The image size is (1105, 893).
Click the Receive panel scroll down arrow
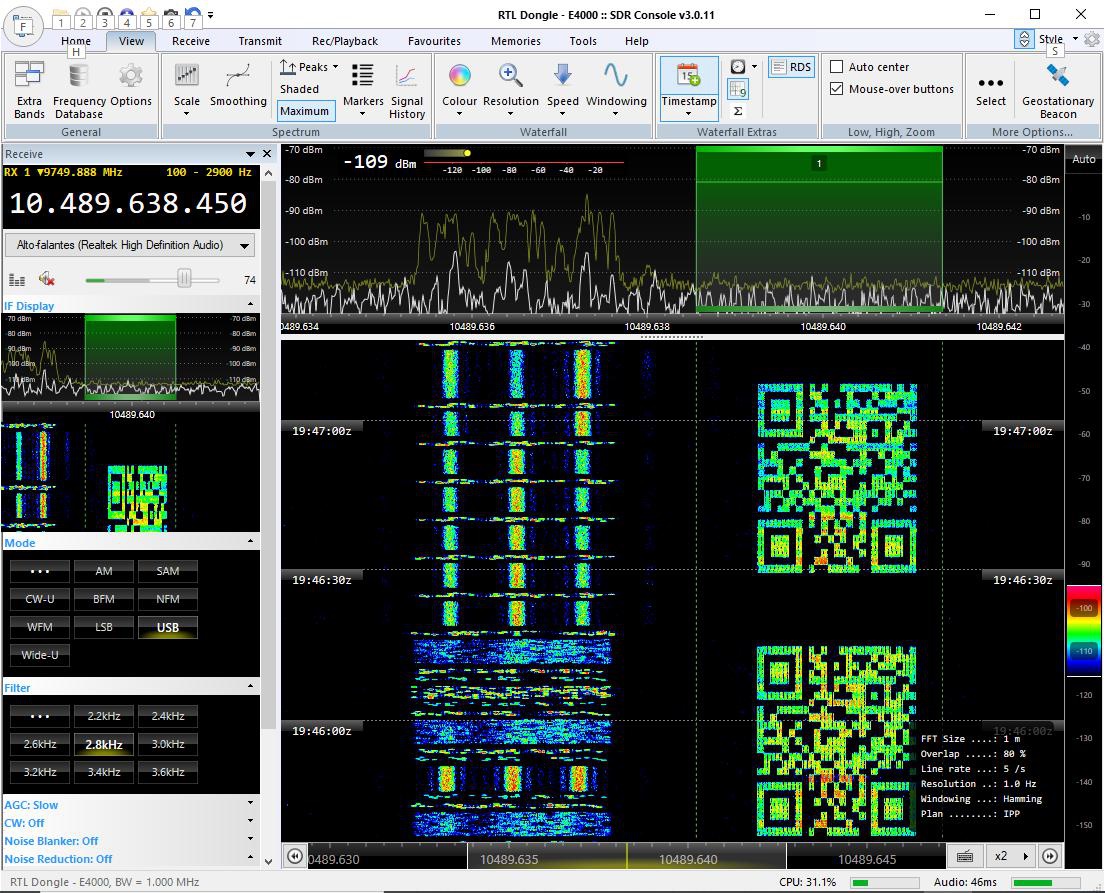[x=268, y=861]
